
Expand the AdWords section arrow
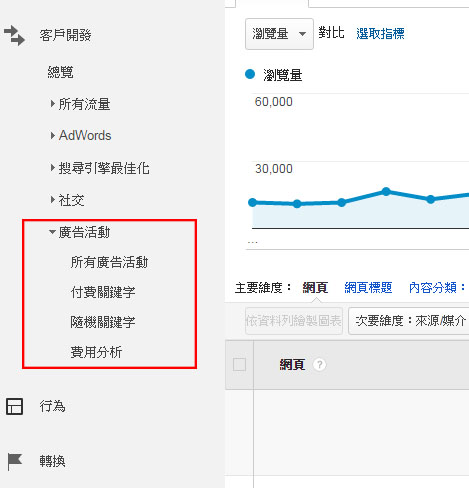(52, 135)
